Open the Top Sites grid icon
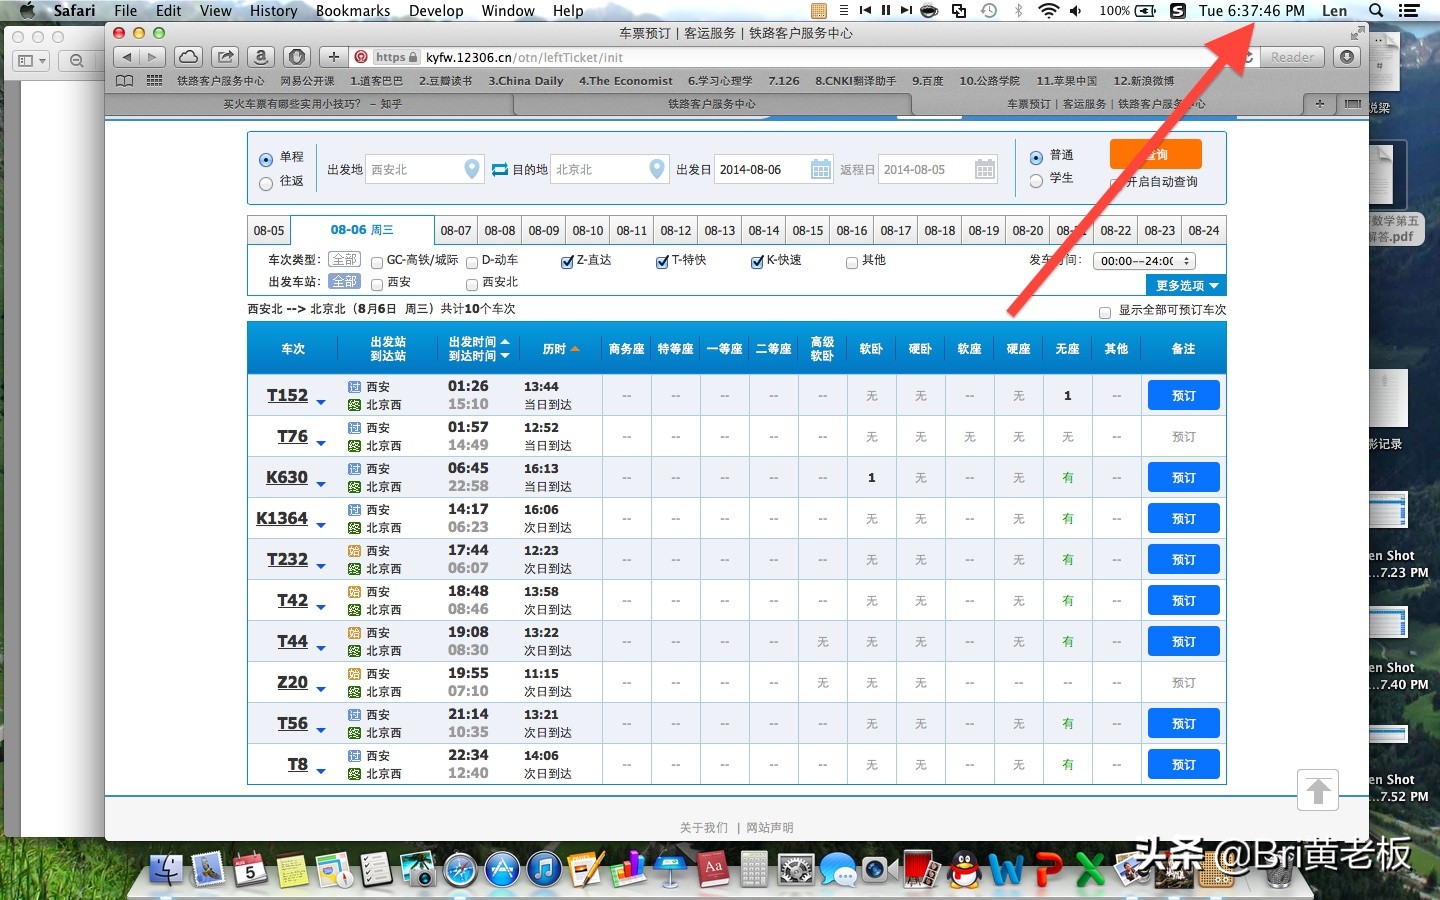 (x=154, y=81)
